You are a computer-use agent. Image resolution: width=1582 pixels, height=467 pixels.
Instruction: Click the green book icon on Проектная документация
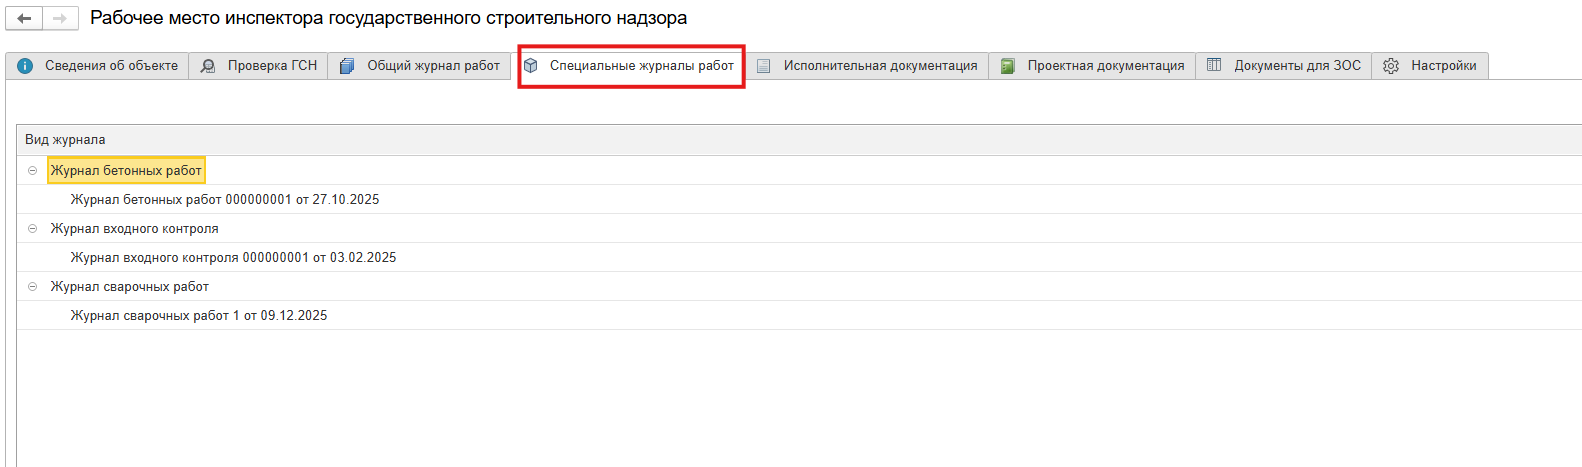click(x=1008, y=66)
